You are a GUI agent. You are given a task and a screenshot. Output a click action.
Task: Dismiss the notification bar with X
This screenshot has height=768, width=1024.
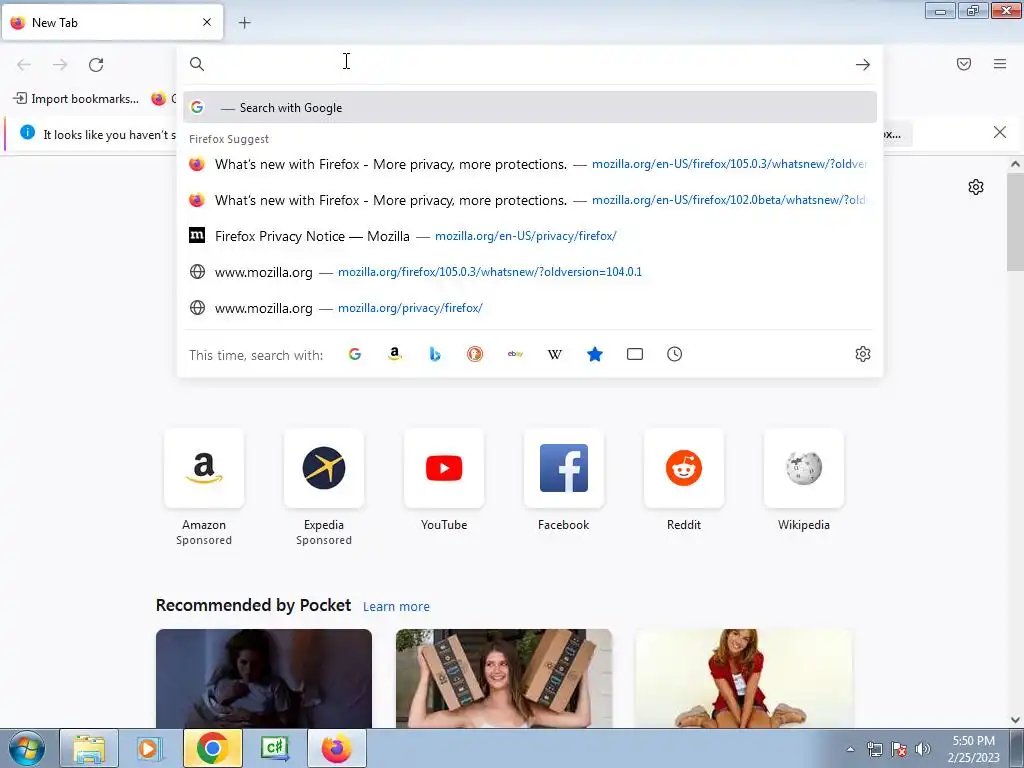[999, 133]
